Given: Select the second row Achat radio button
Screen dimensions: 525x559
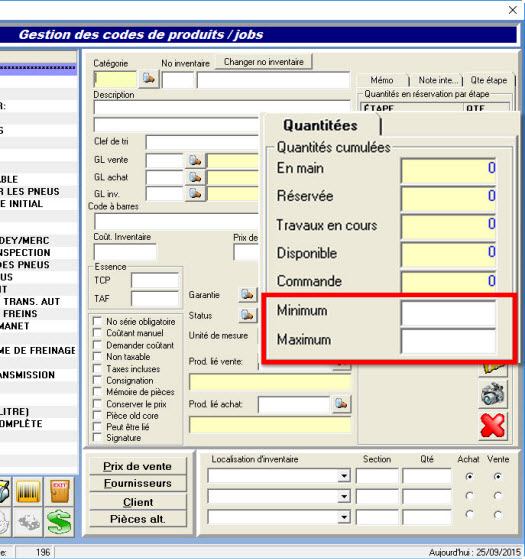Looking at the screenshot, I should 469,496.
